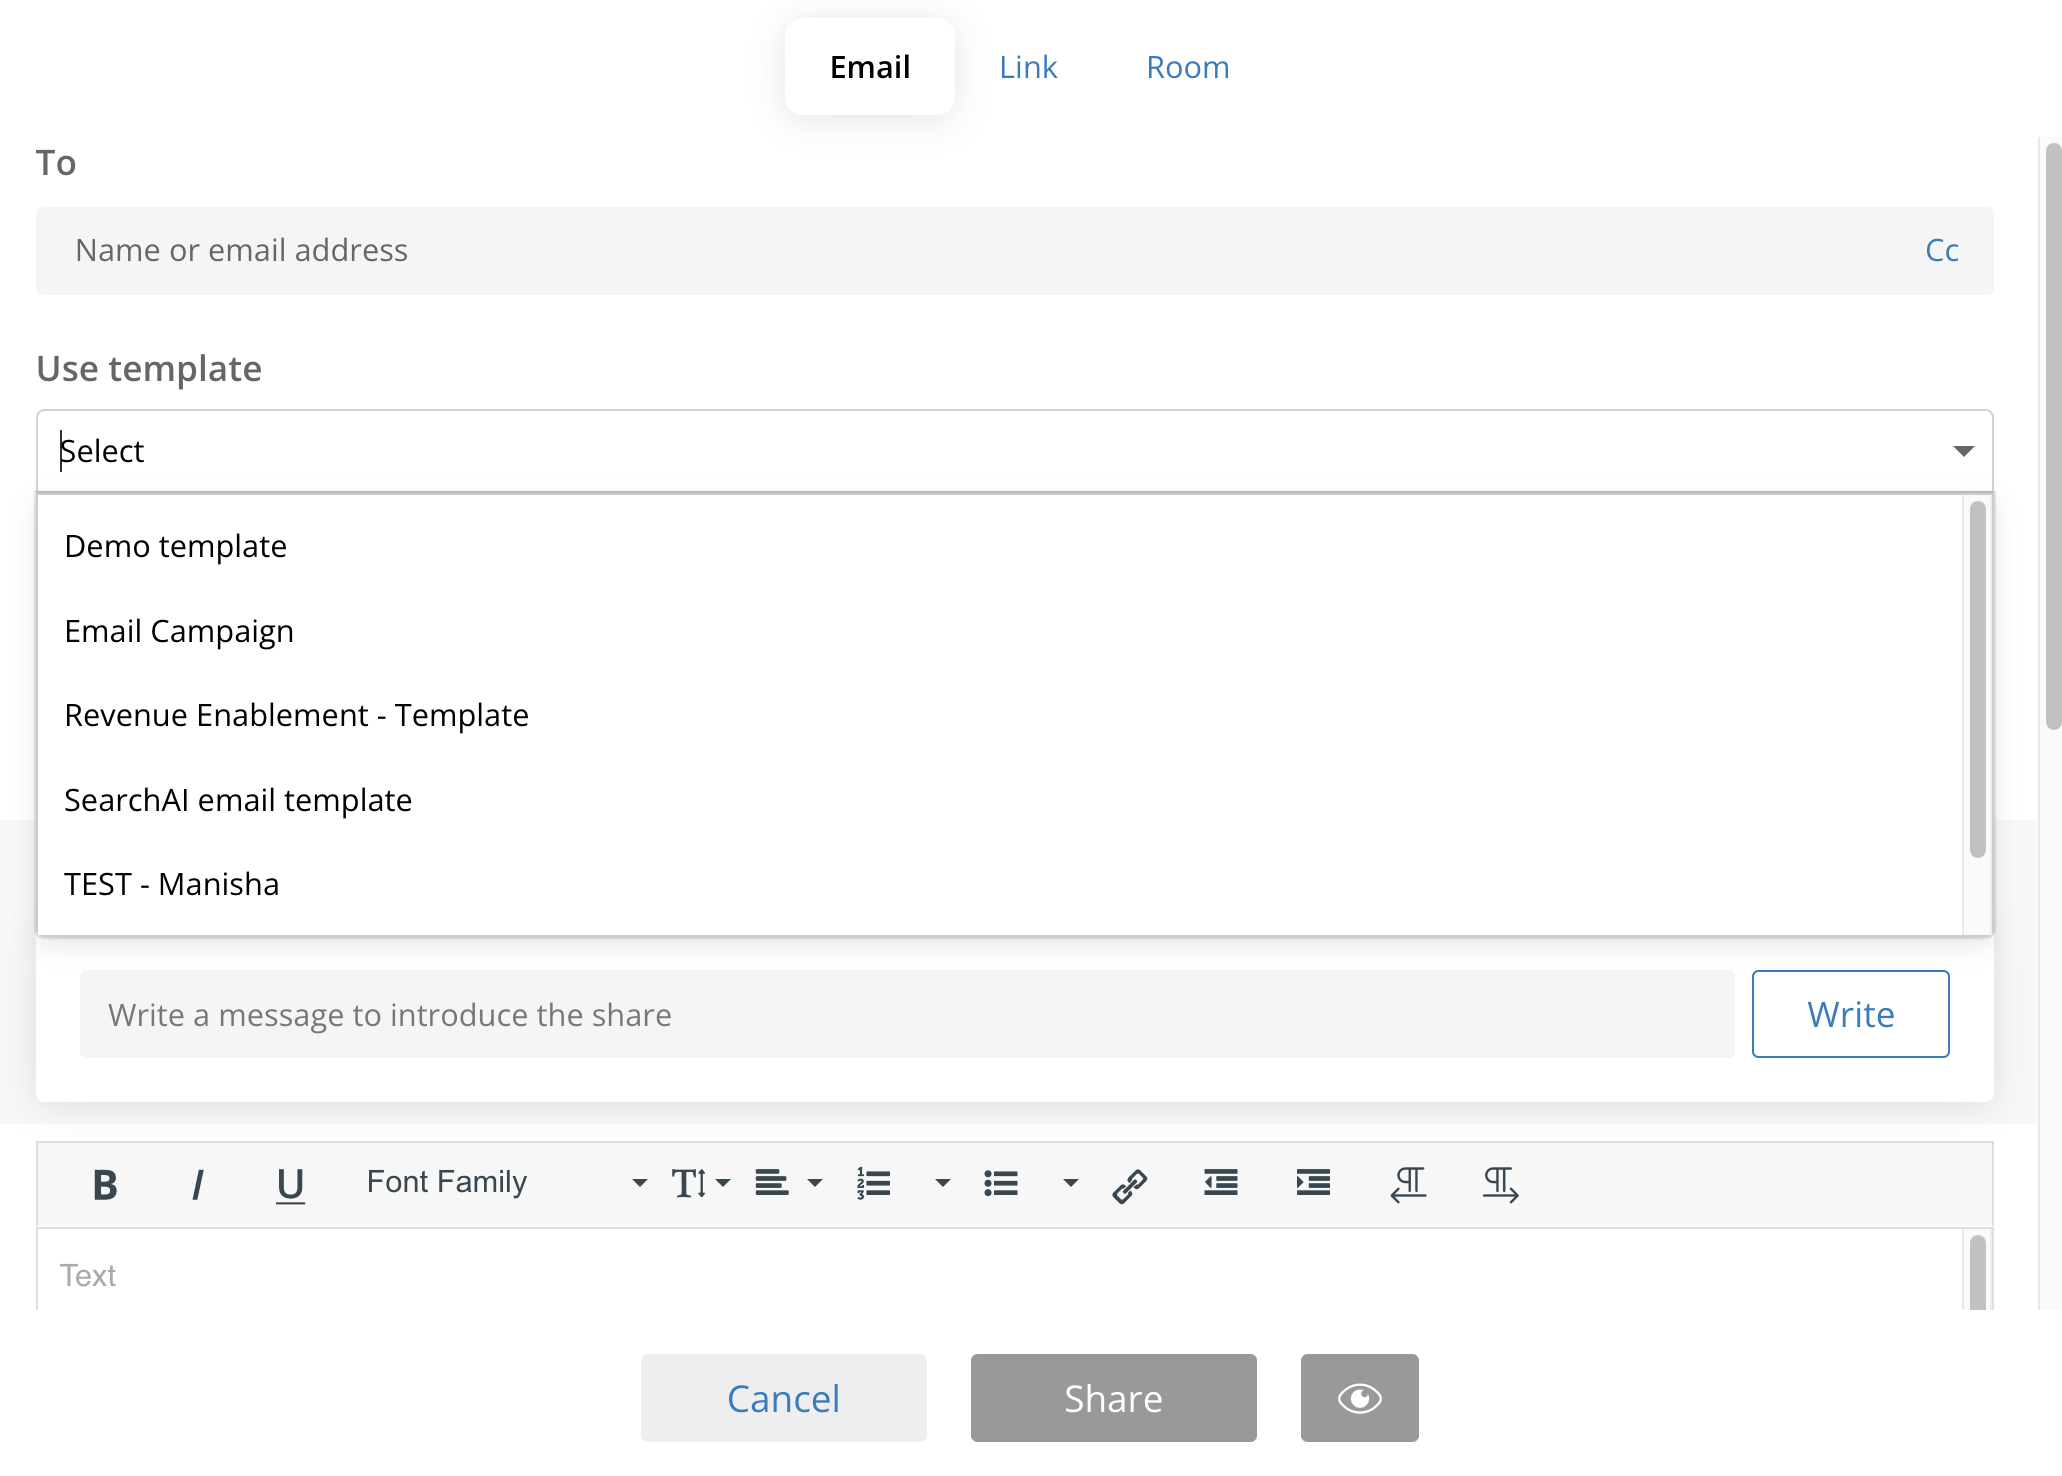Click the Write button
This screenshot has width=2062, height=1476.
point(1851,1014)
